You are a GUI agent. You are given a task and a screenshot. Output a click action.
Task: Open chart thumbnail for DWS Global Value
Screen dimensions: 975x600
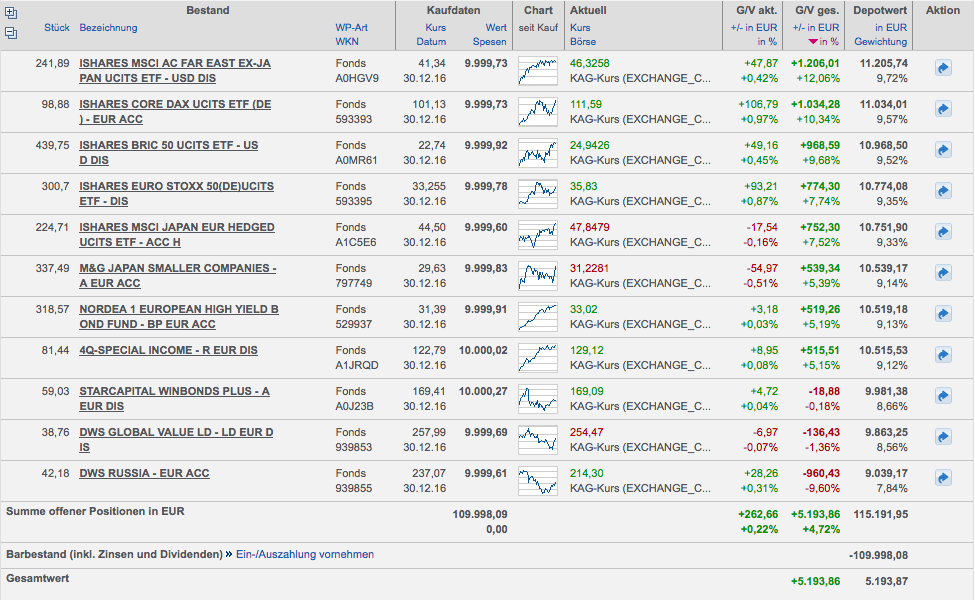[538, 440]
